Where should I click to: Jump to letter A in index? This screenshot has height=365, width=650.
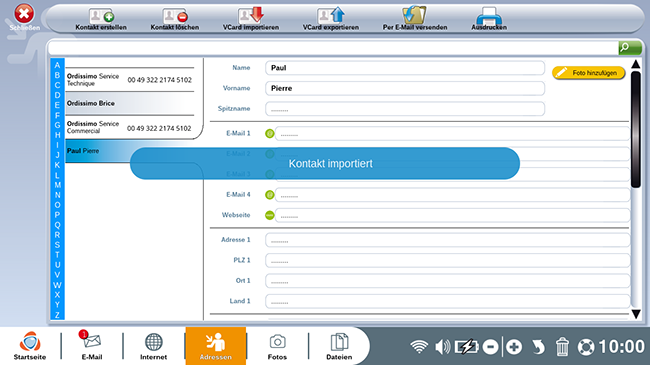(57, 65)
